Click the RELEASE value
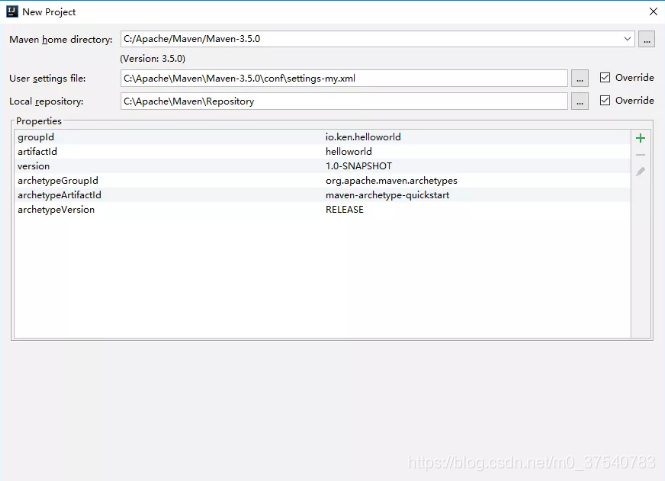Image resolution: width=665 pixels, height=481 pixels. (x=344, y=210)
